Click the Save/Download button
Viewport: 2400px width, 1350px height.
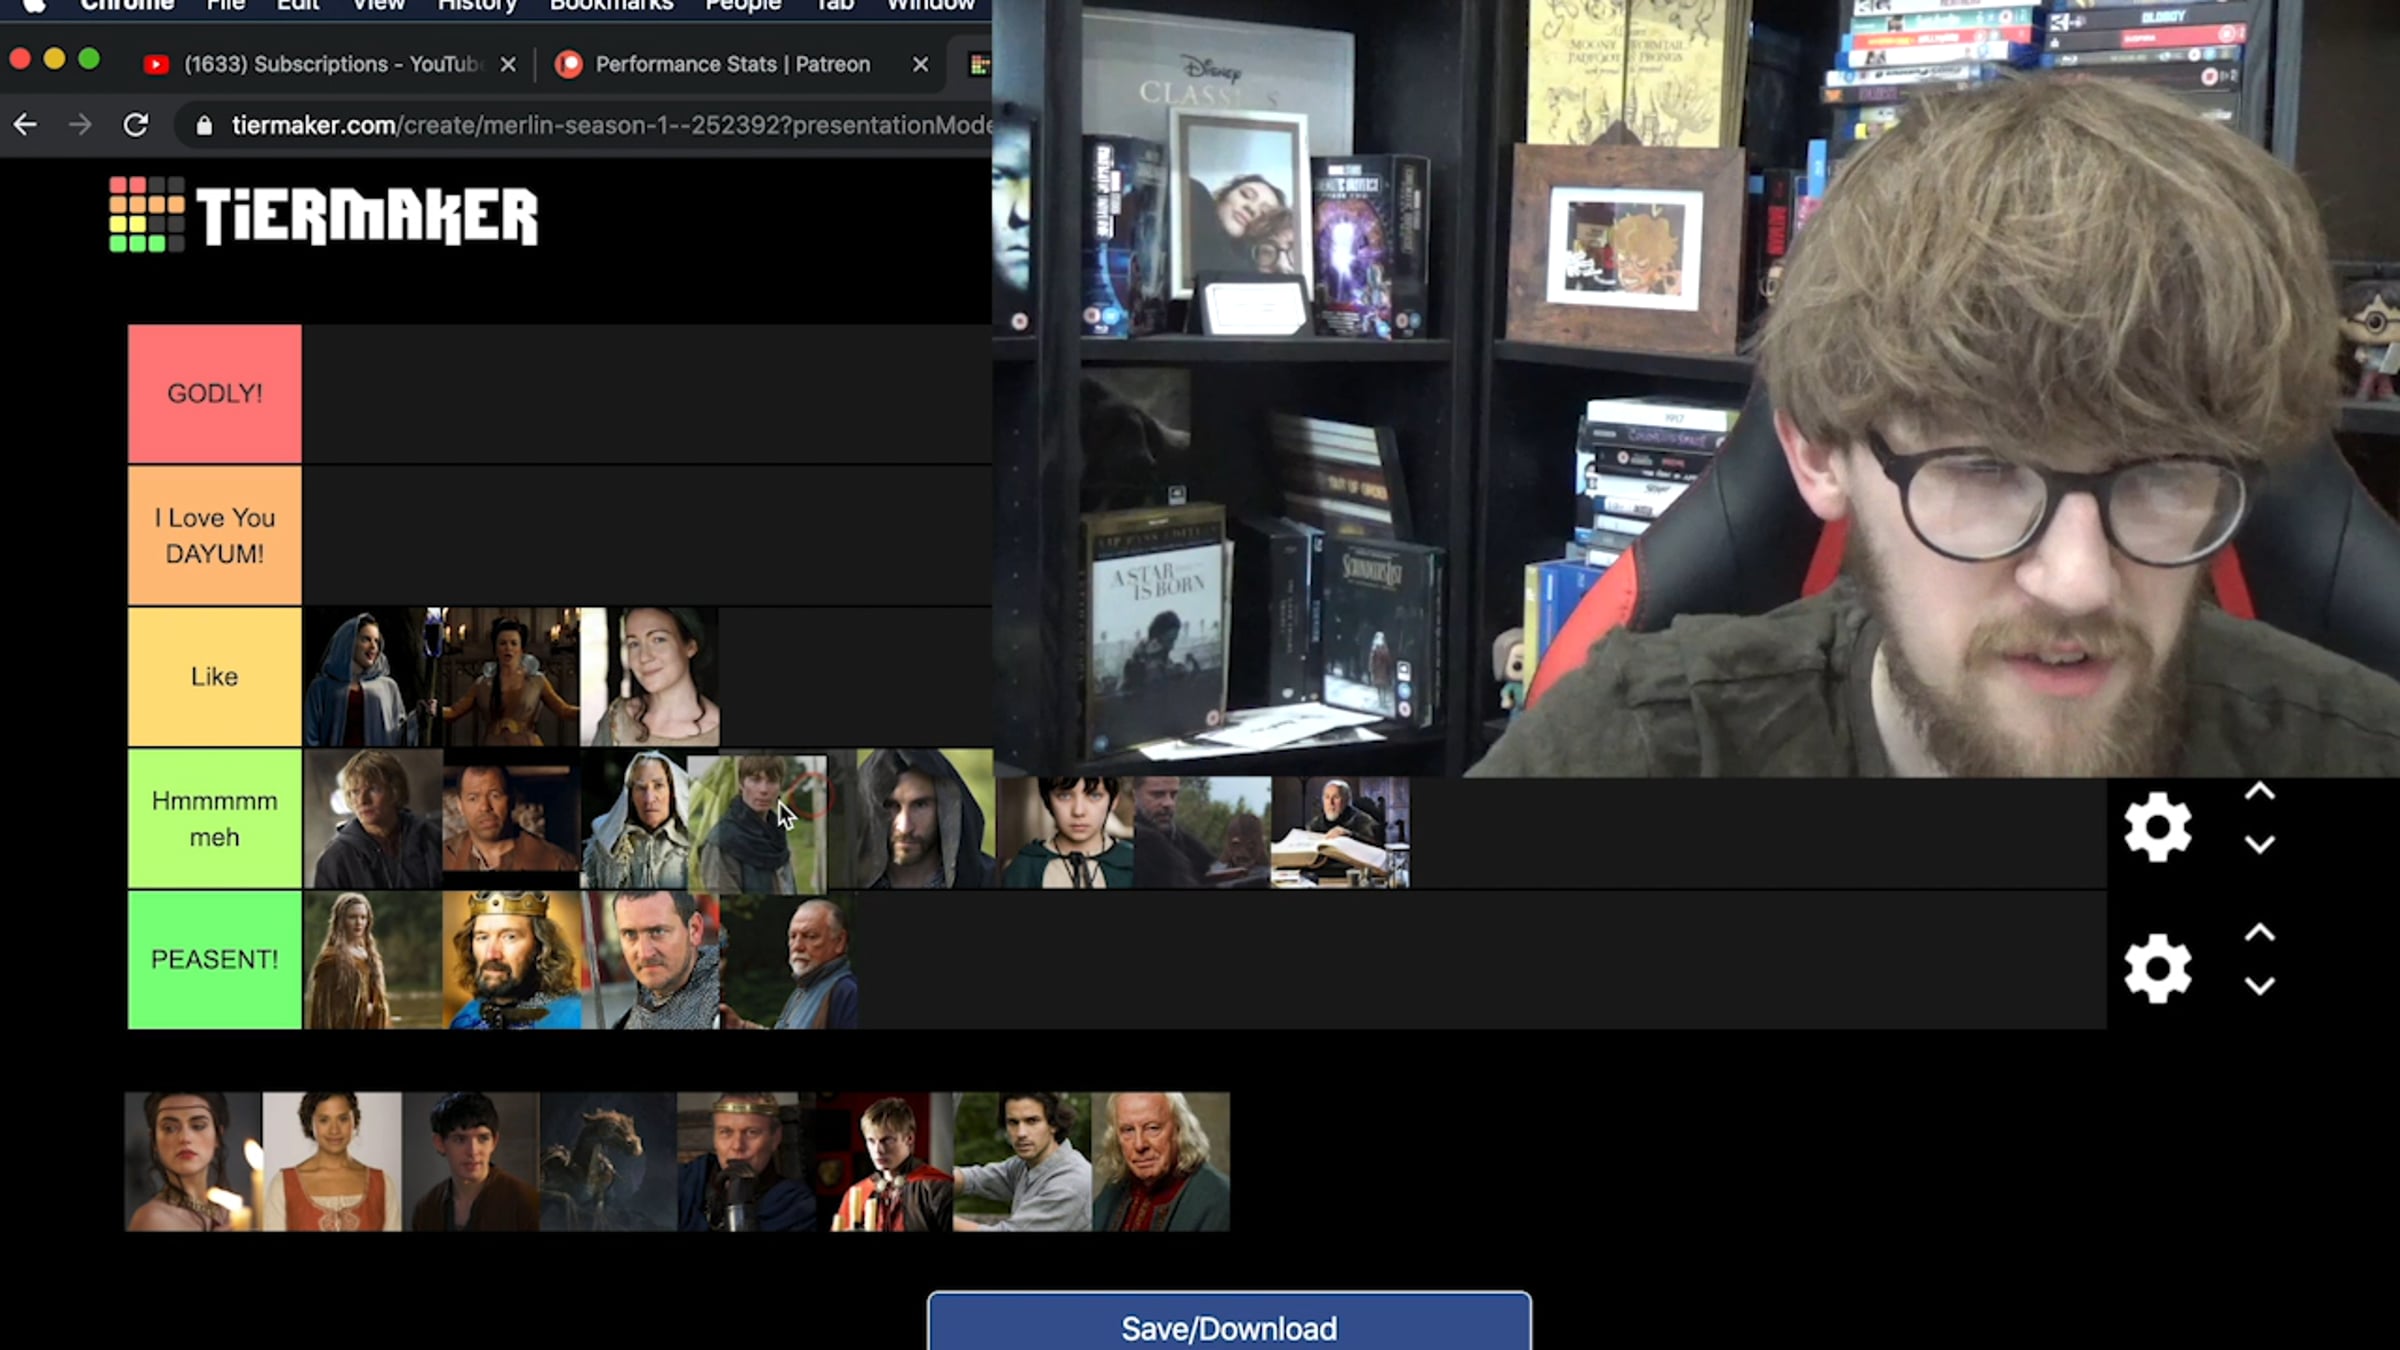pos(1229,1321)
